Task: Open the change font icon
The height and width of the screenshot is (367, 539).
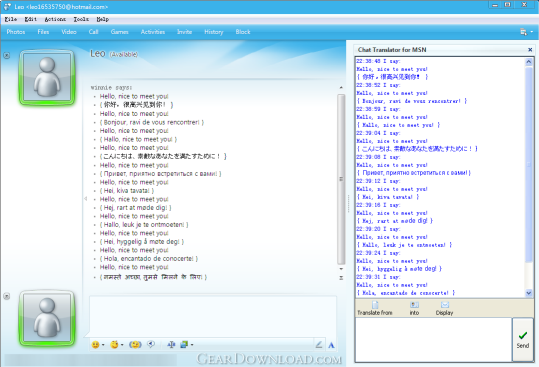Action: pos(171,344)
